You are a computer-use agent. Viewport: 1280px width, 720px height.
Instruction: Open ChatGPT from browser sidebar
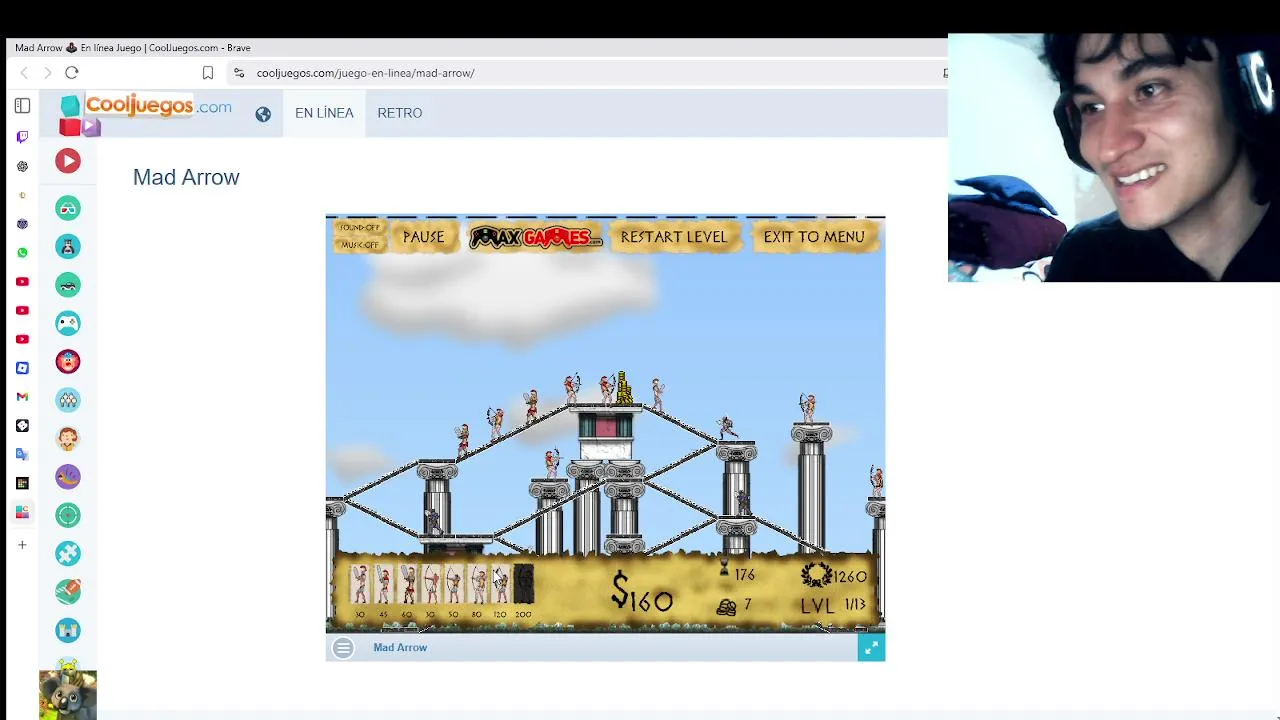(22, 166)
